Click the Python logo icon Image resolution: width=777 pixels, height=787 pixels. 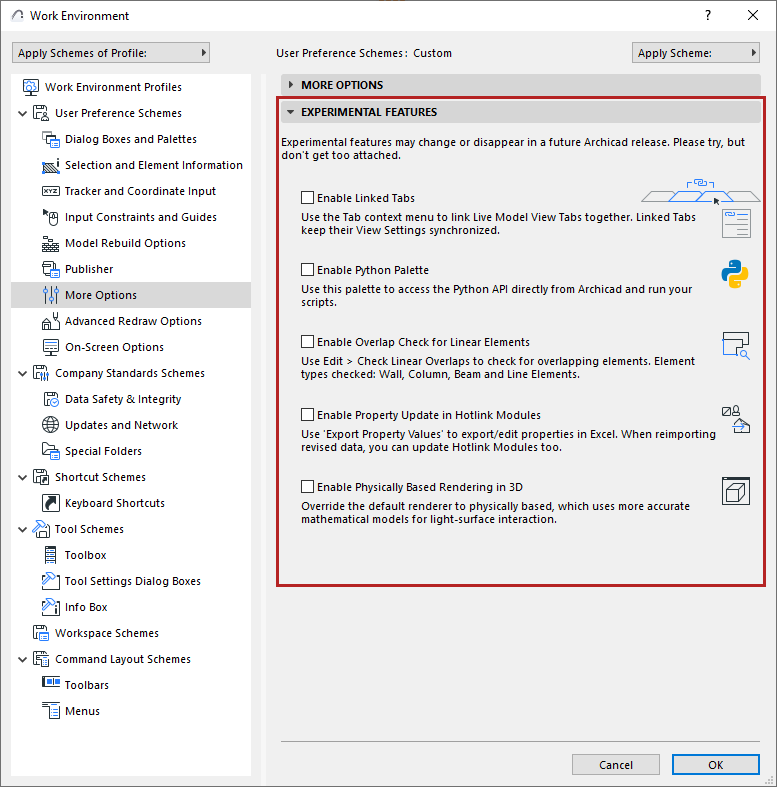click(x=735, y=274)
